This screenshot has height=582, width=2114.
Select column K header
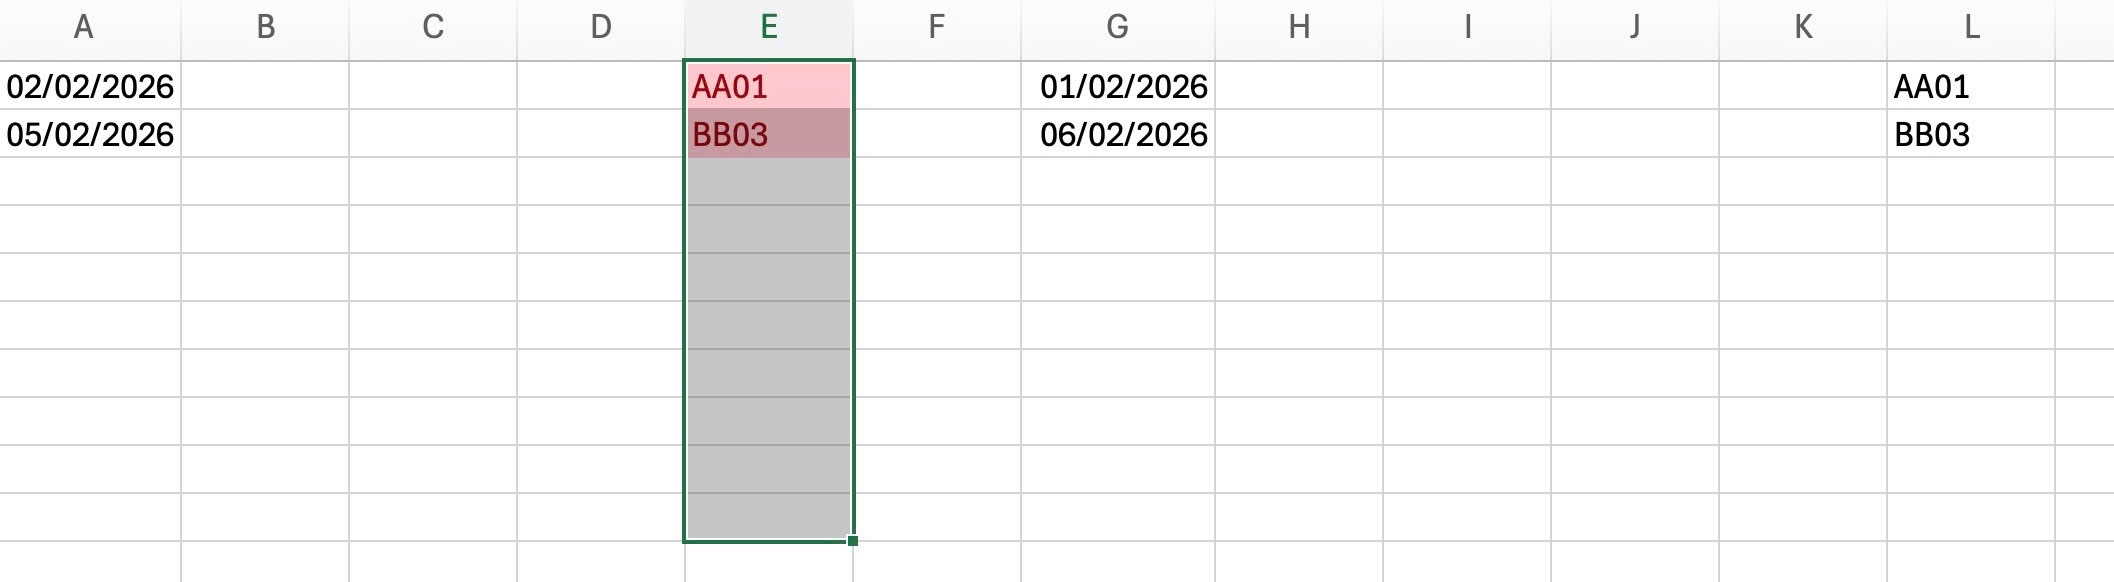tap(1803, 29)
